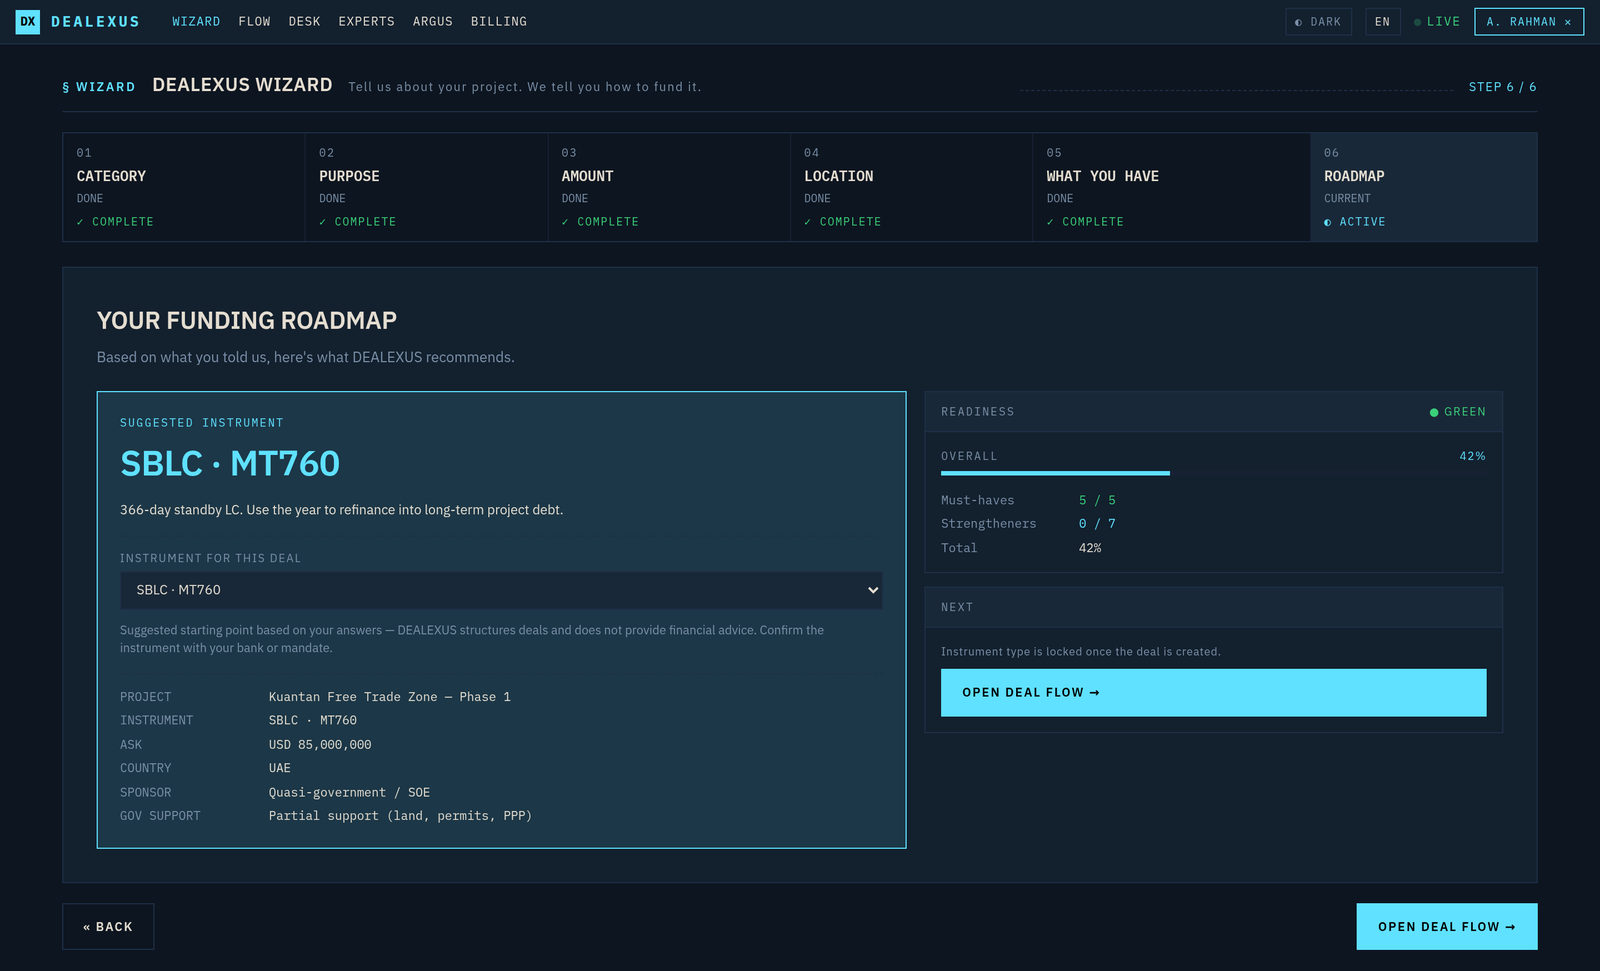Screen dimensions: 1600x971
Task: Click the GREEN readiness status indicator
Action: click(x=1458, y=412)
